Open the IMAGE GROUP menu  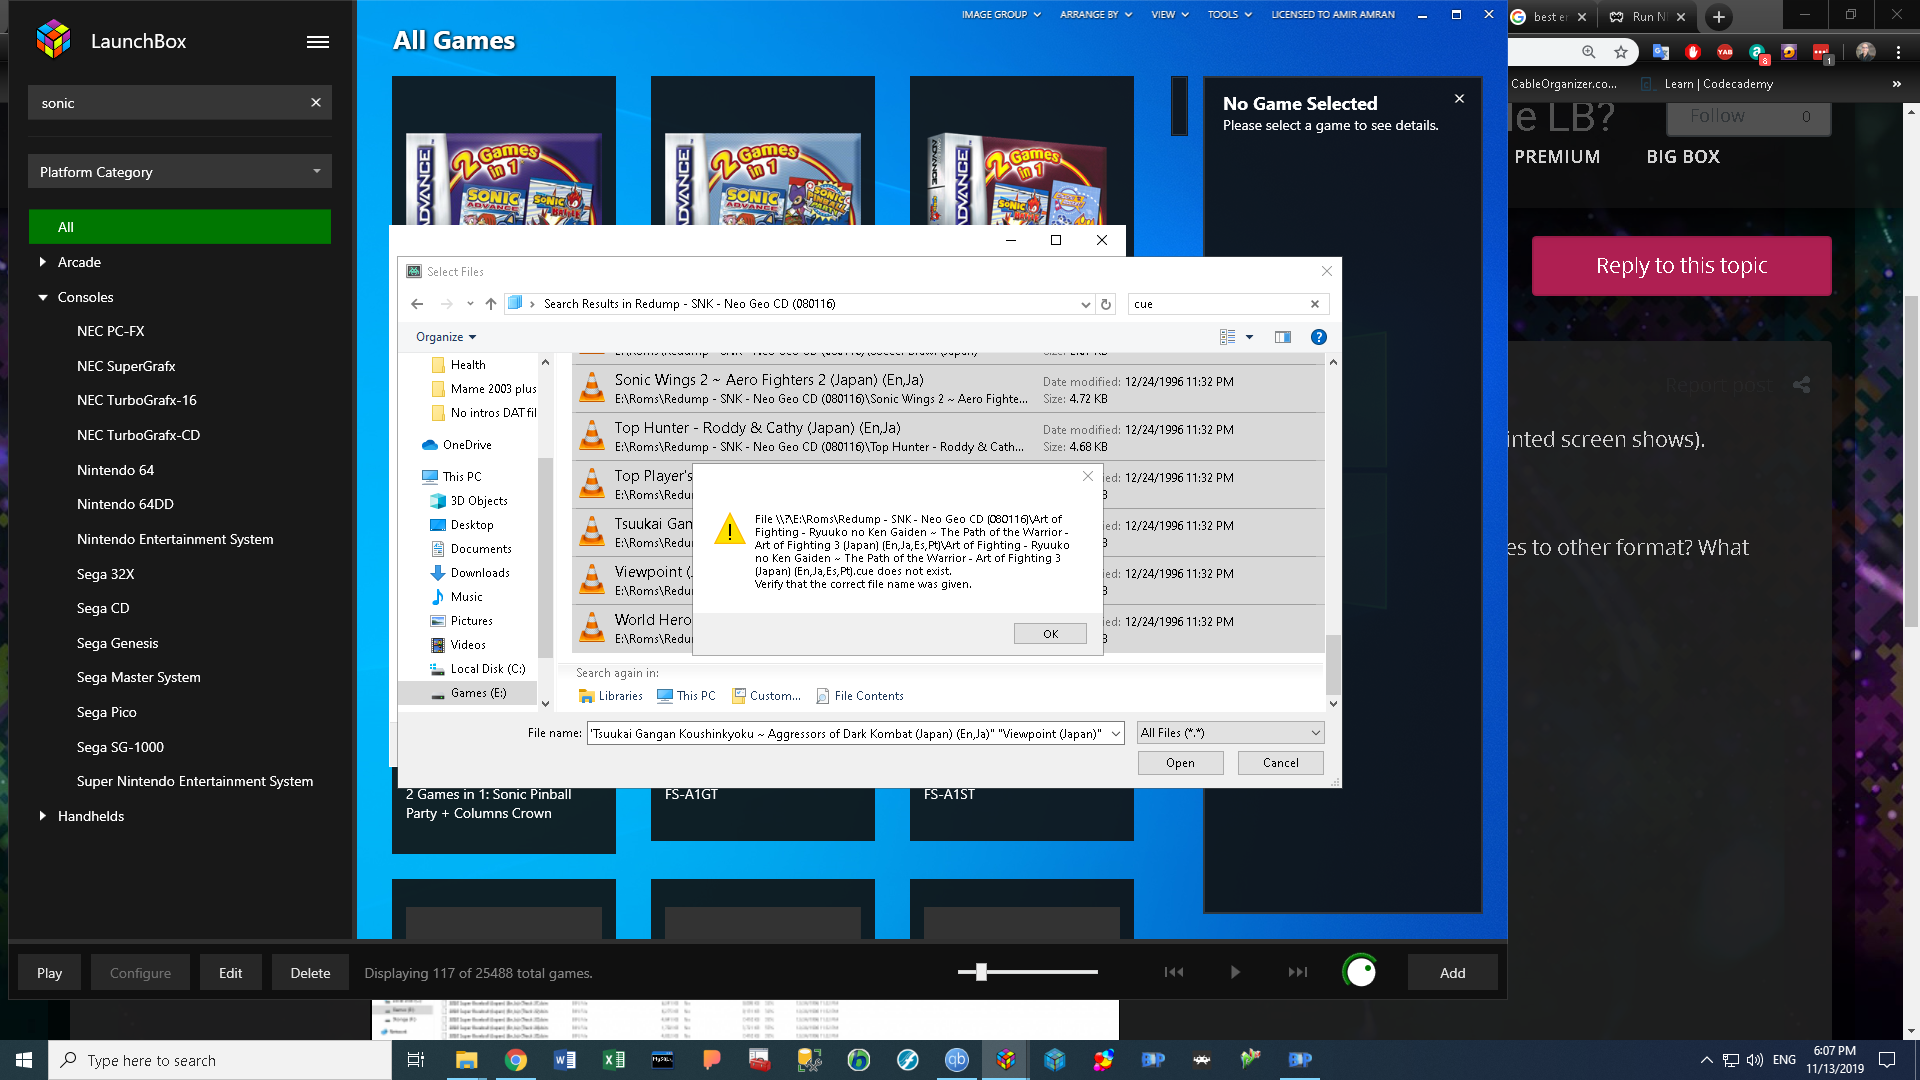(x=1001, y=15)
